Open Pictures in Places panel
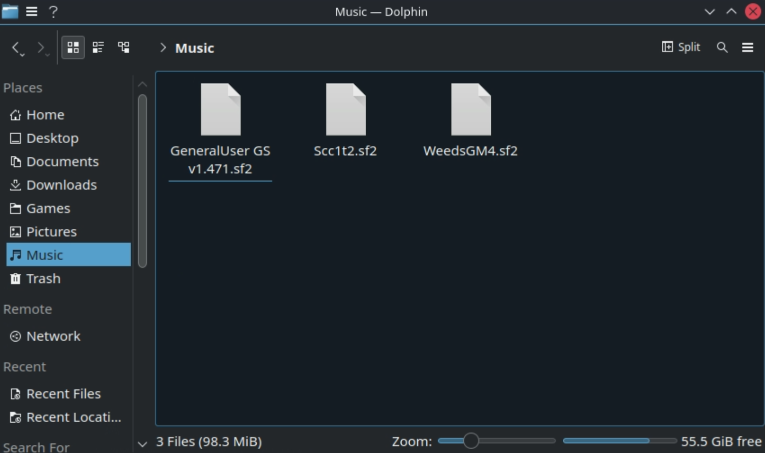Image resolution: width=765 pixels, height=453 pixels. [x=68, y=232]
